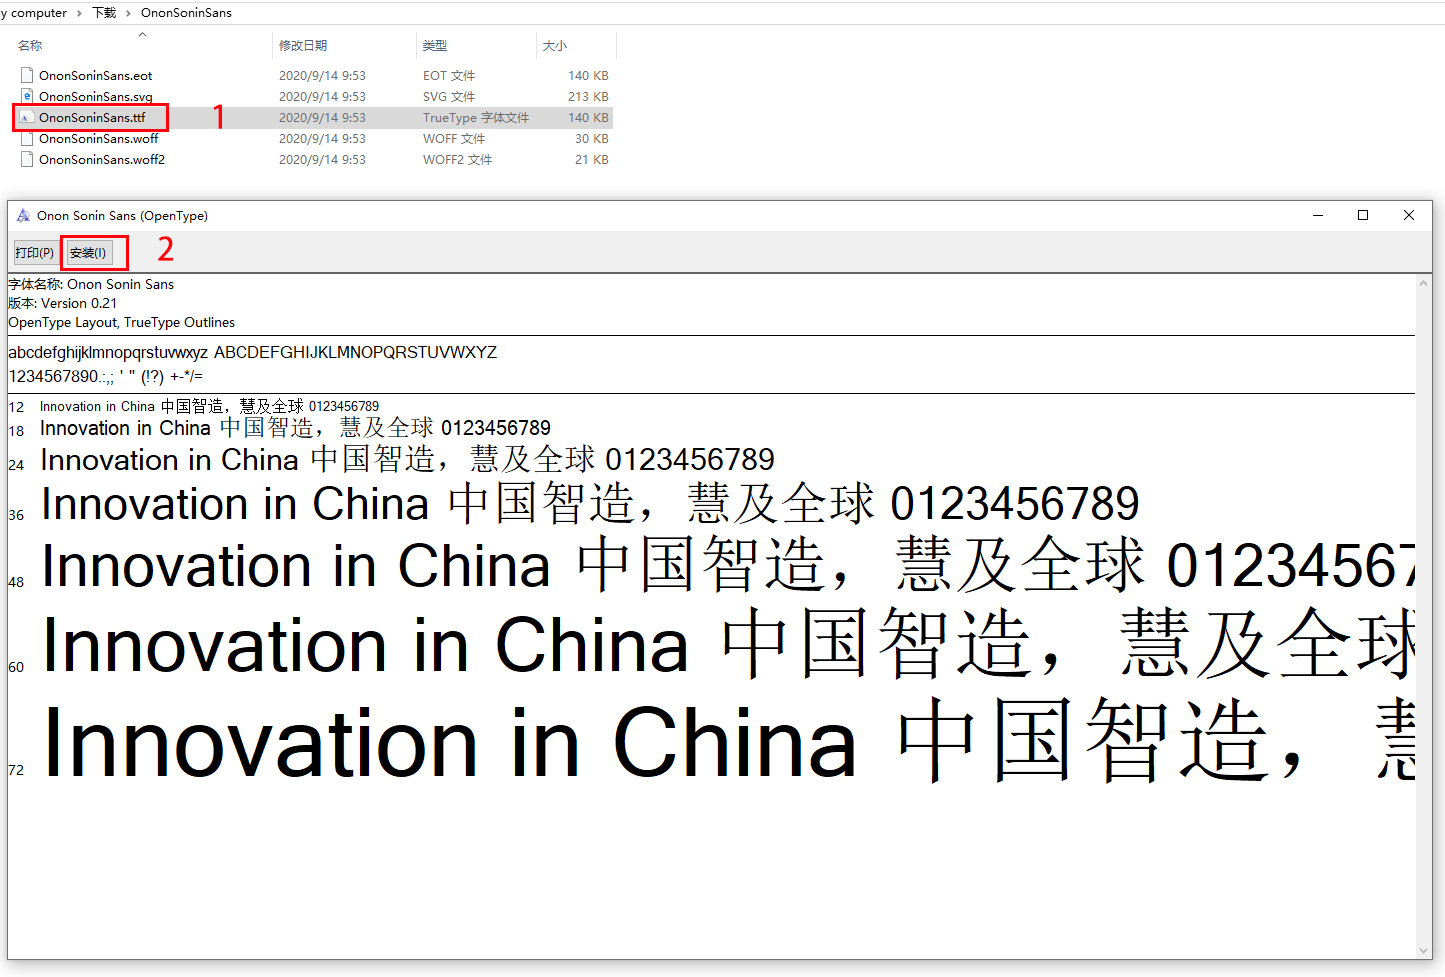Viewport: 1445px width, 977px height.
Task: Click the size 18 Innovation in China sample
Action: pos(295,428)
